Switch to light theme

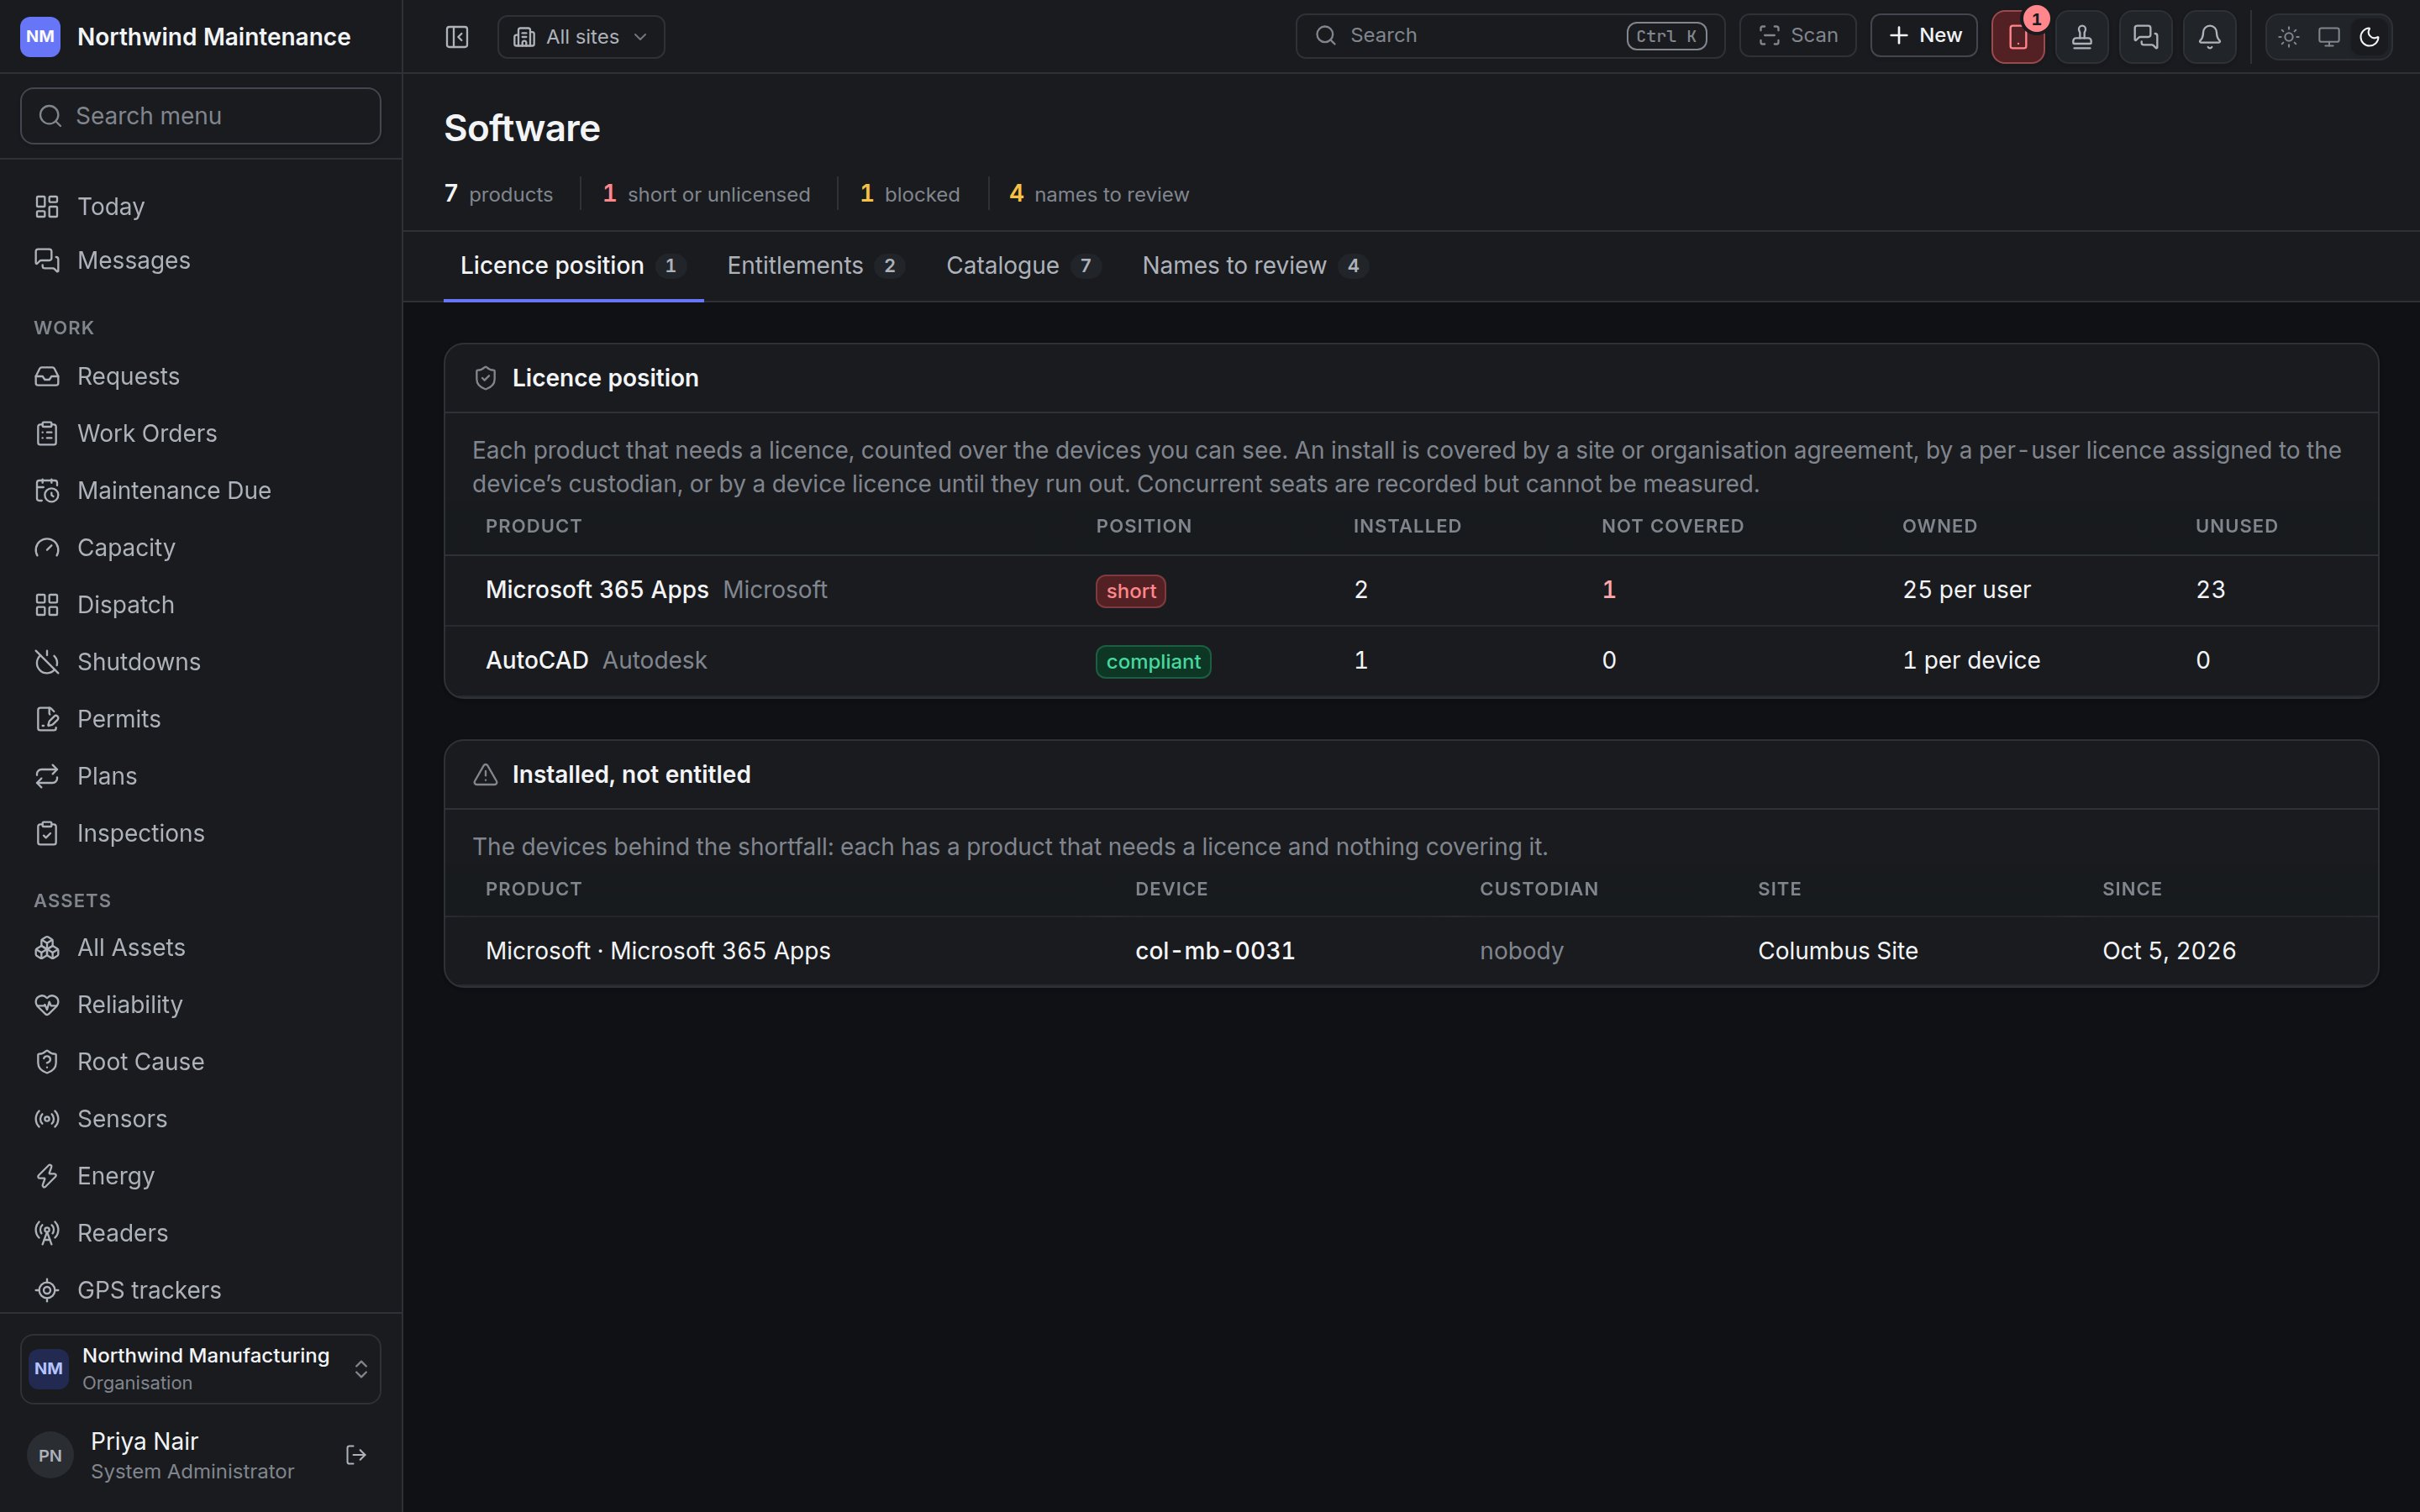coord(2289,37)
